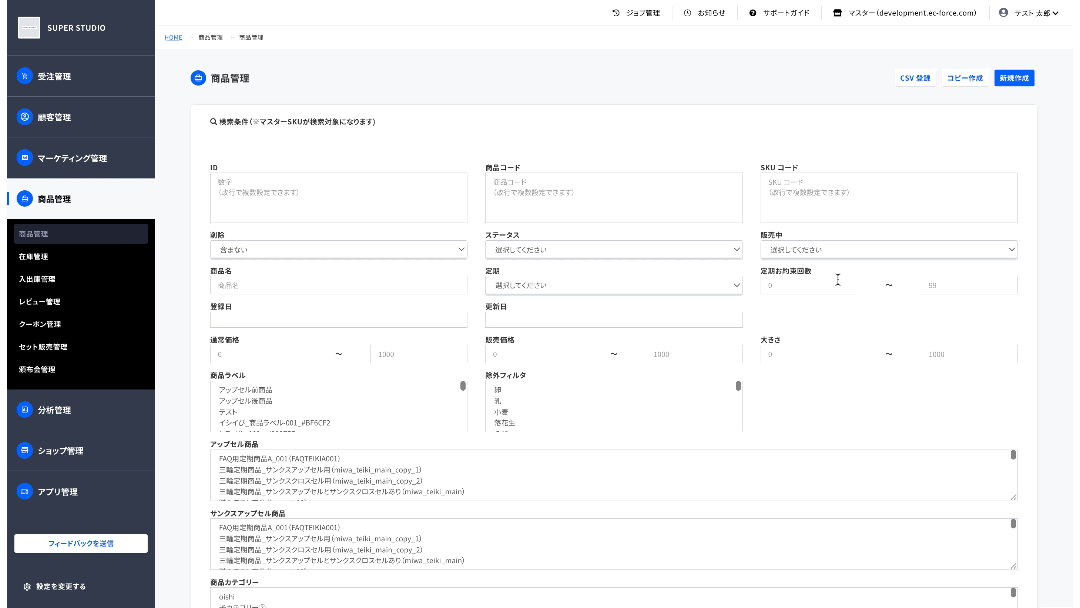This screenshot has height=608, width=1080.
Task: Click the shop icon next to マスター
Action: click(838, 13)
